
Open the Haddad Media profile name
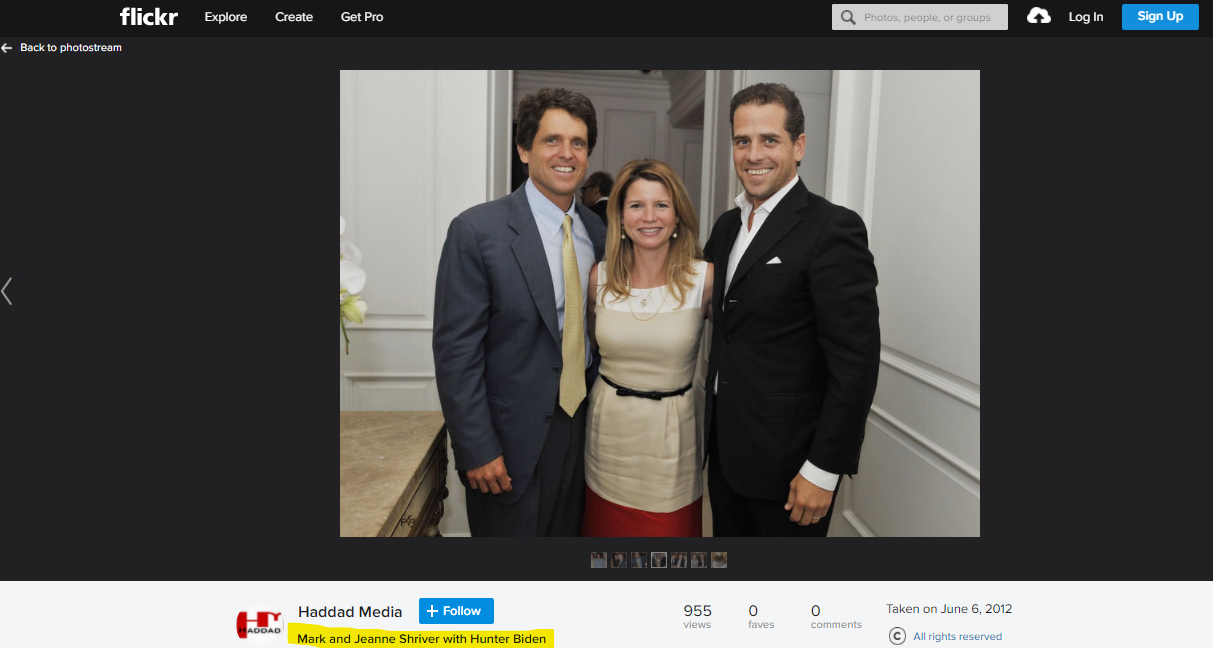pos(350,612)
